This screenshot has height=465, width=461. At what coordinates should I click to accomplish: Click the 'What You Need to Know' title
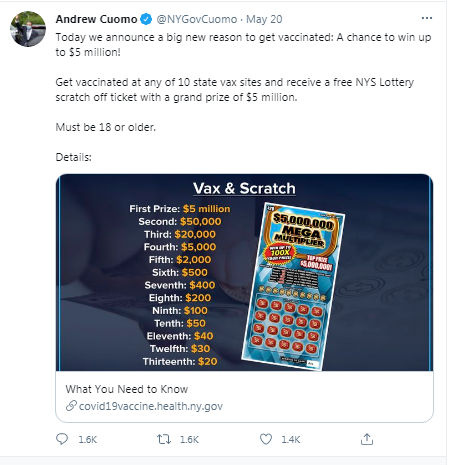click(x=127, y=389)
